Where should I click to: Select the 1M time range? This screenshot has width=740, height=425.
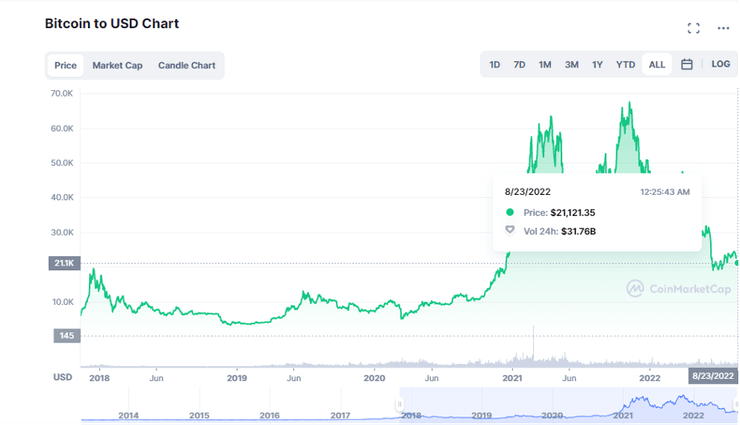pos(545,65)
